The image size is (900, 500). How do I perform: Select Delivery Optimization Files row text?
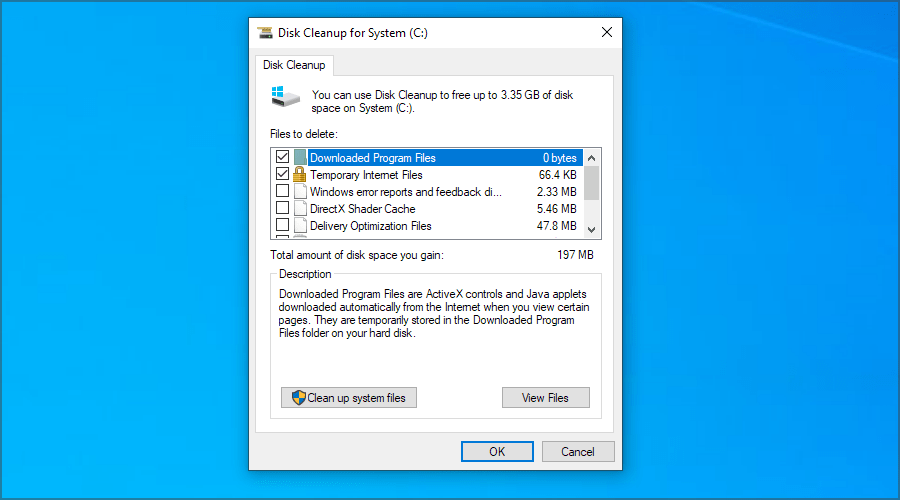[x=370, y=226]
